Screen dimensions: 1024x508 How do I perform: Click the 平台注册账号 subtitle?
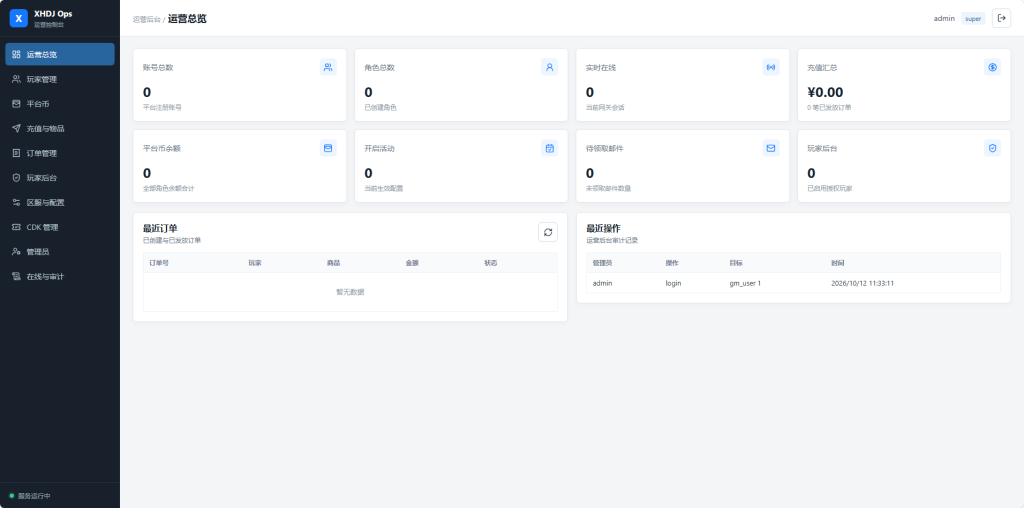[x=162, y=107]
